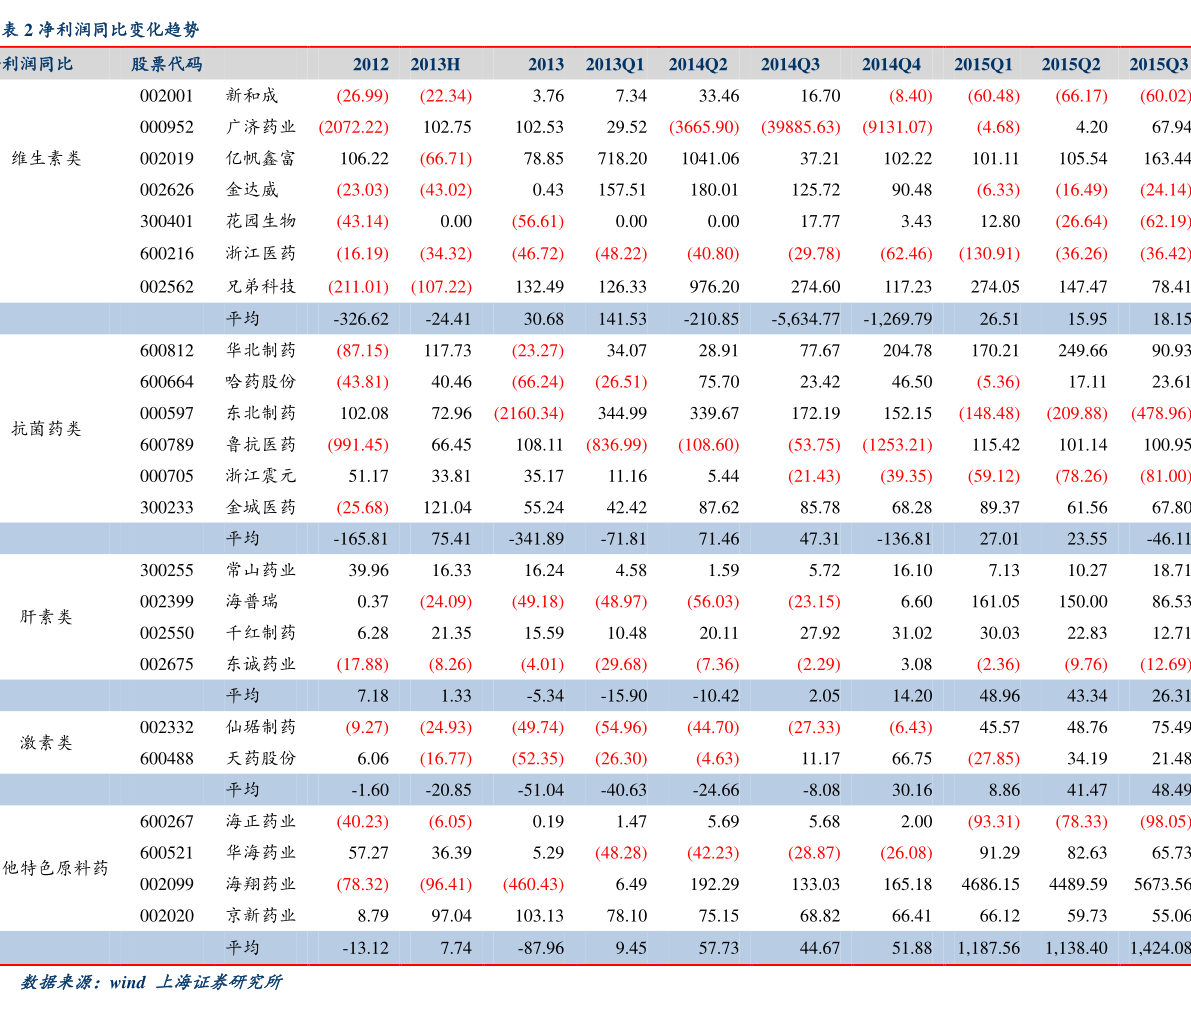Screen dimensions: 1191x1012
Task: Select stock name 广济药业
Action: (261, 127)
